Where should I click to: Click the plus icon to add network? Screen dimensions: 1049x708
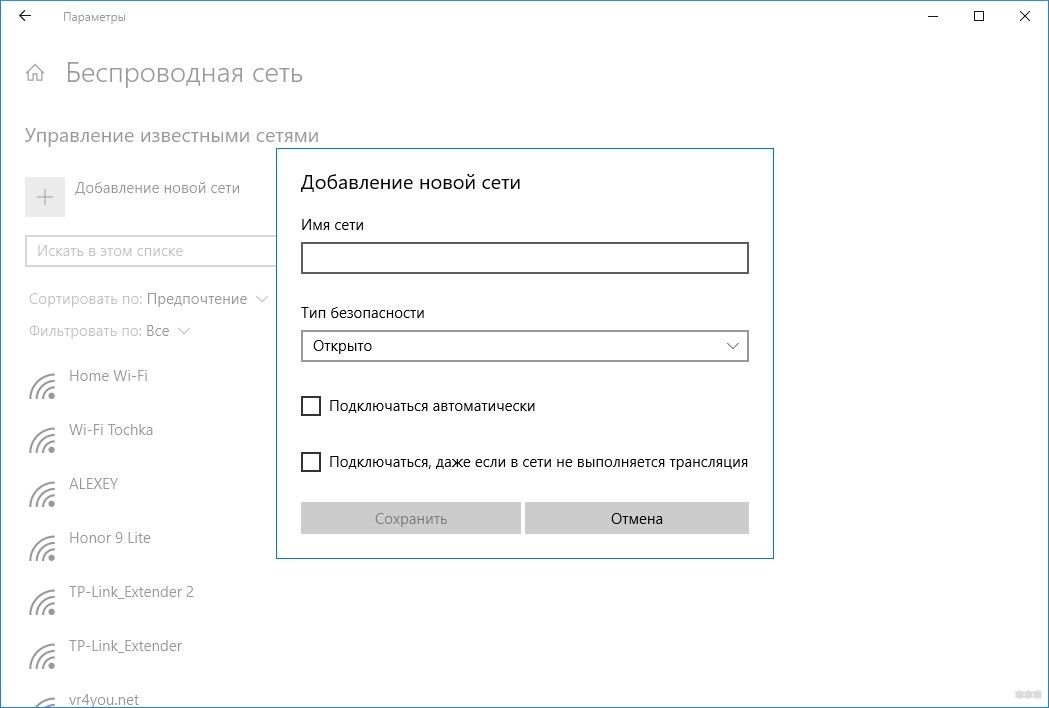[45, 197]
